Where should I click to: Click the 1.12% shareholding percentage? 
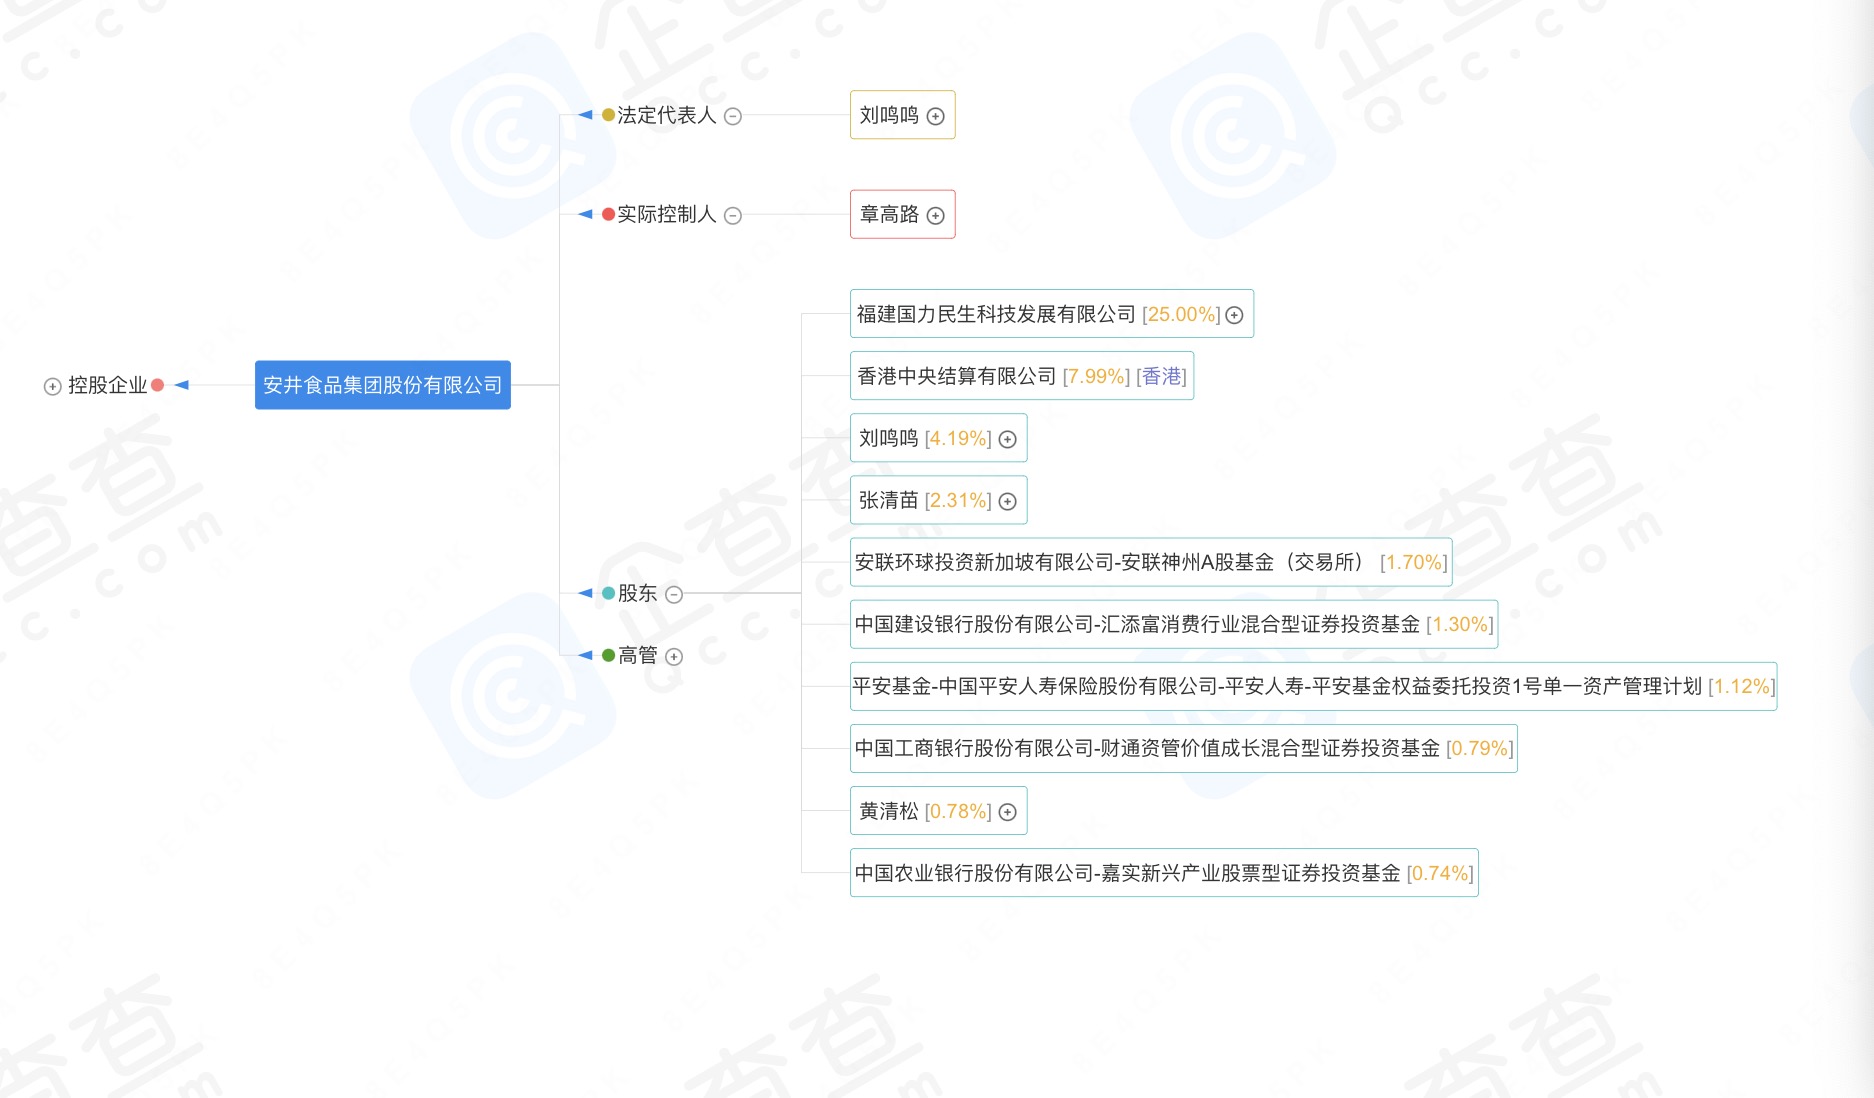click(1741, 686)
